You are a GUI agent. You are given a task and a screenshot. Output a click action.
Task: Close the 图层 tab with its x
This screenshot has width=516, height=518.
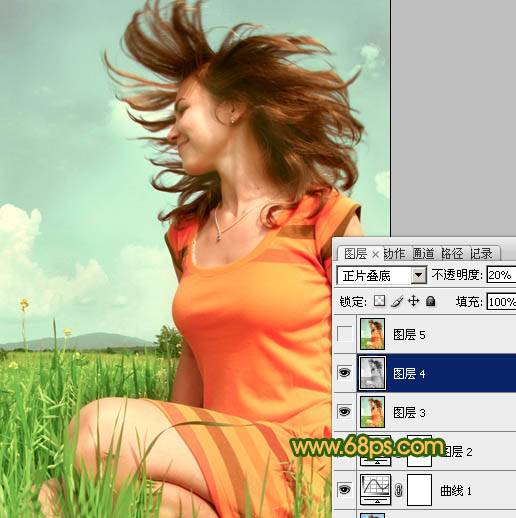(x=375, y=255)
